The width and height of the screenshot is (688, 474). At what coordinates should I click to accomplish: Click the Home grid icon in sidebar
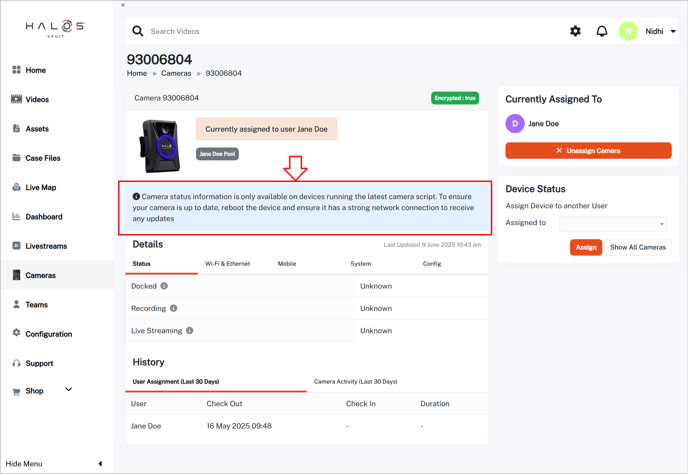point(16,70)
